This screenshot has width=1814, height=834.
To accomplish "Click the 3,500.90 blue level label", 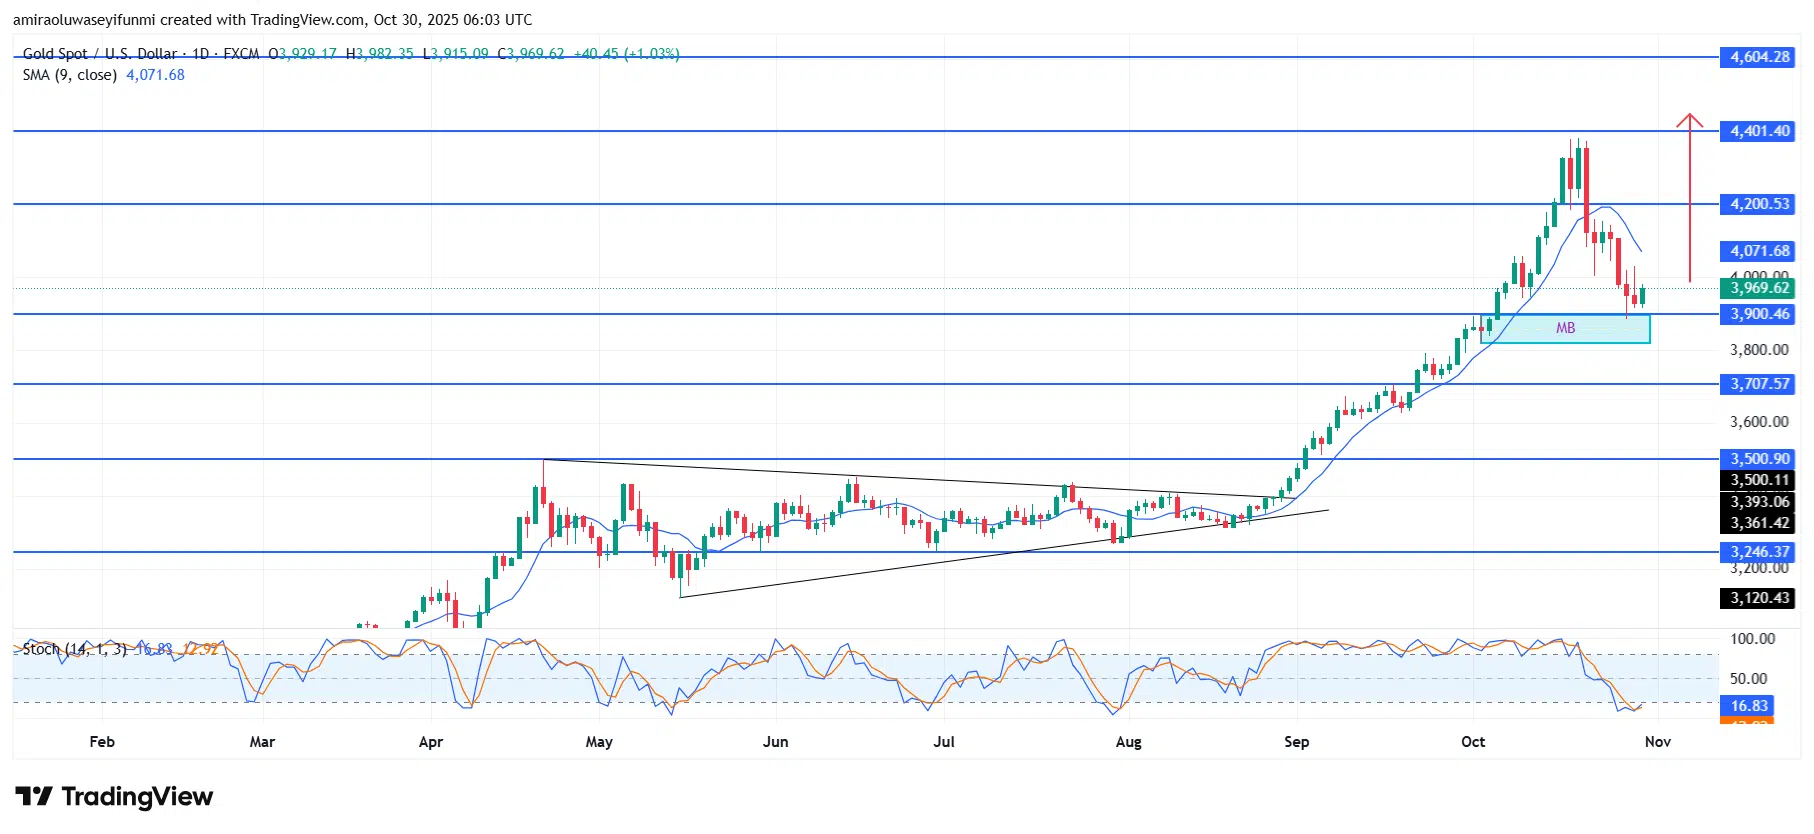I will (x=1759, y=459).
